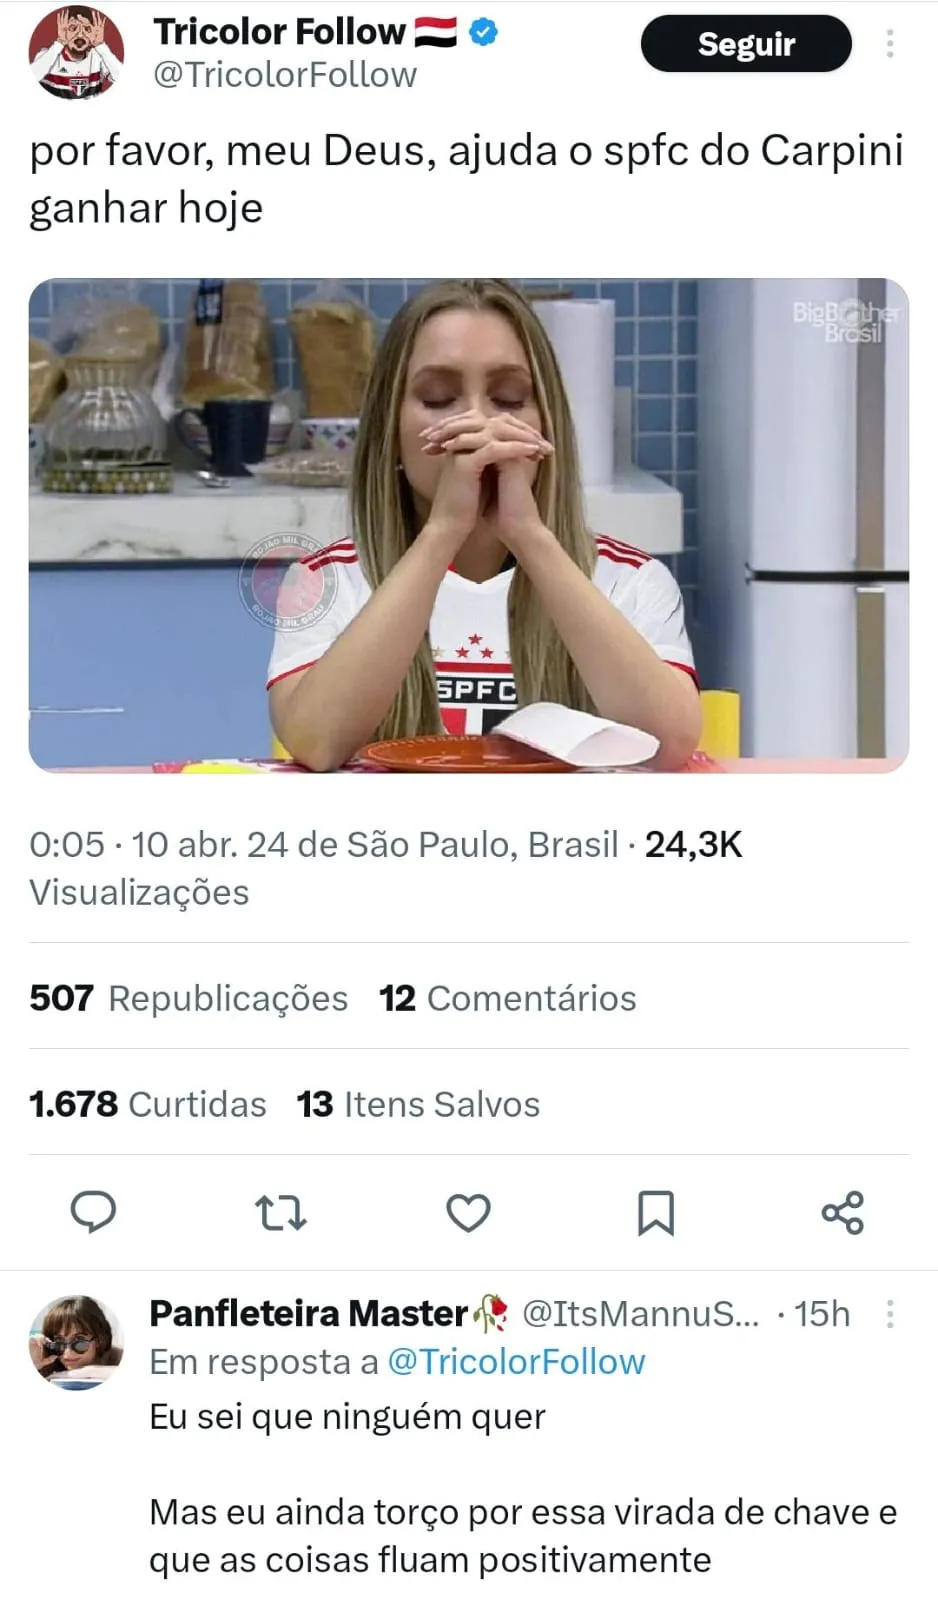Follow the account with Seguir button
The width and height of the screenshot is (938, 1600).
tap(746, 44)
